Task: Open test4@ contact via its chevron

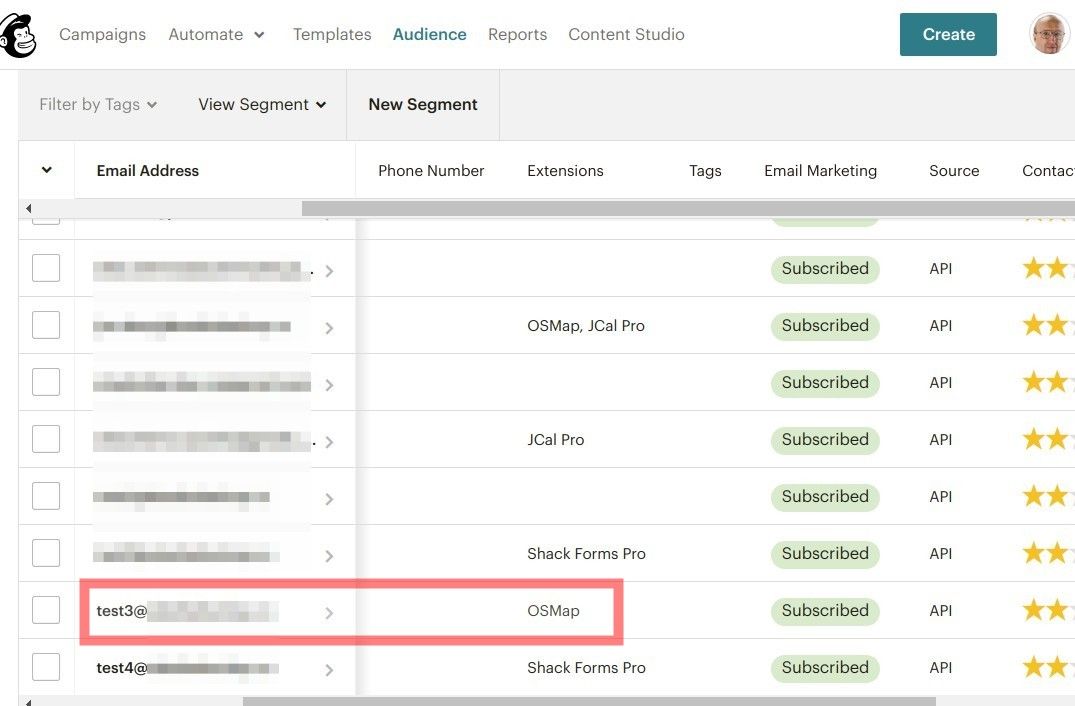Action: point(329,670)
